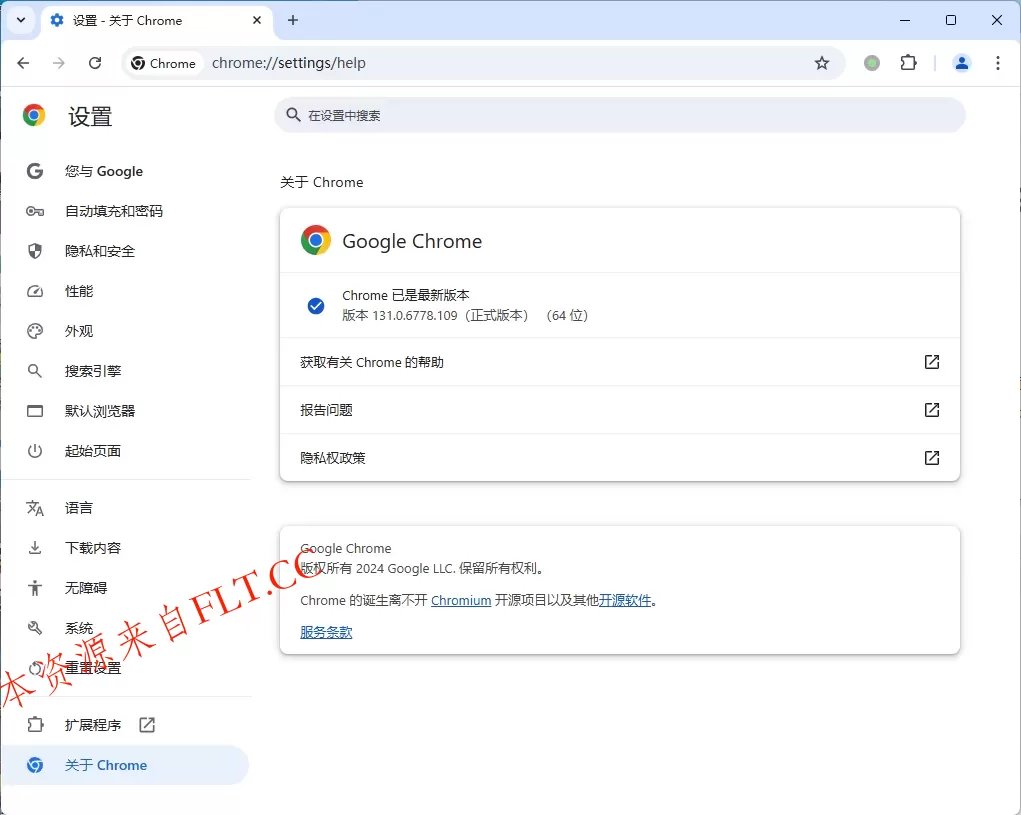The width and height of the screenshot is (1021, 815).
Task: Open 语言 settings section
Action: (126, 508)
